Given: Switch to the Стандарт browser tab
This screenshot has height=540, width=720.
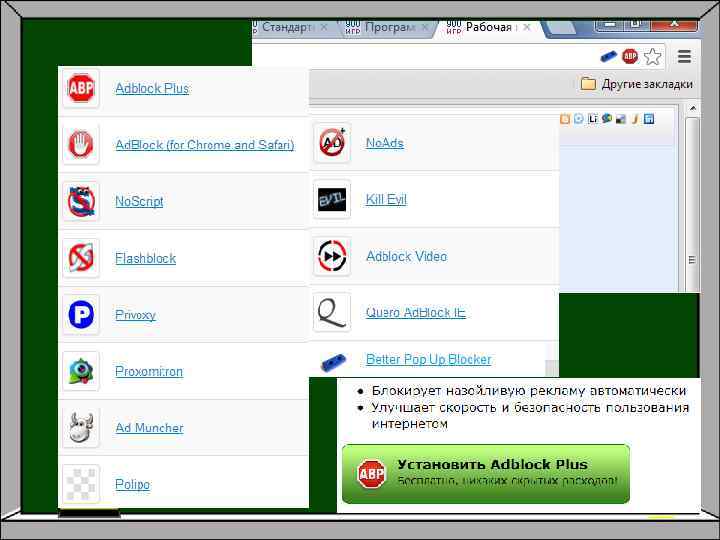Looking at the screenshot, I should tap(287, 27).
